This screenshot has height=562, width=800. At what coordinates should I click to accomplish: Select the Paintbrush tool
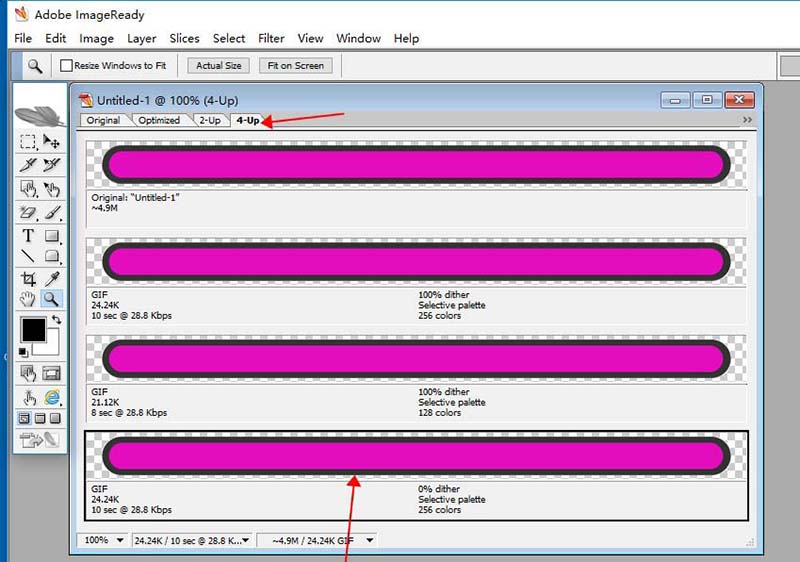click(51, 212)
